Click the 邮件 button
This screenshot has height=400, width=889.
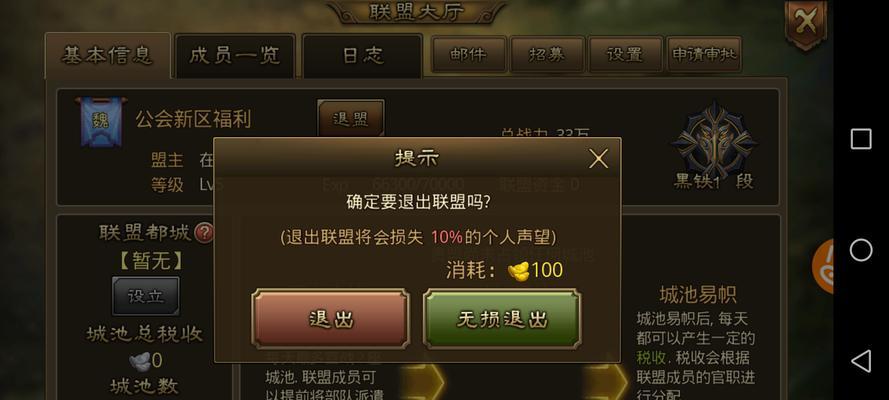click(x=468, y=54)
